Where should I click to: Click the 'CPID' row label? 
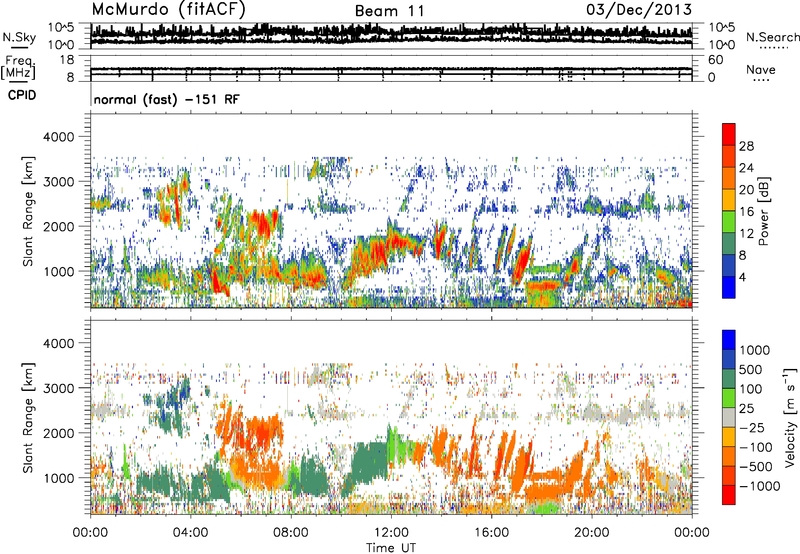coord(22,95)
